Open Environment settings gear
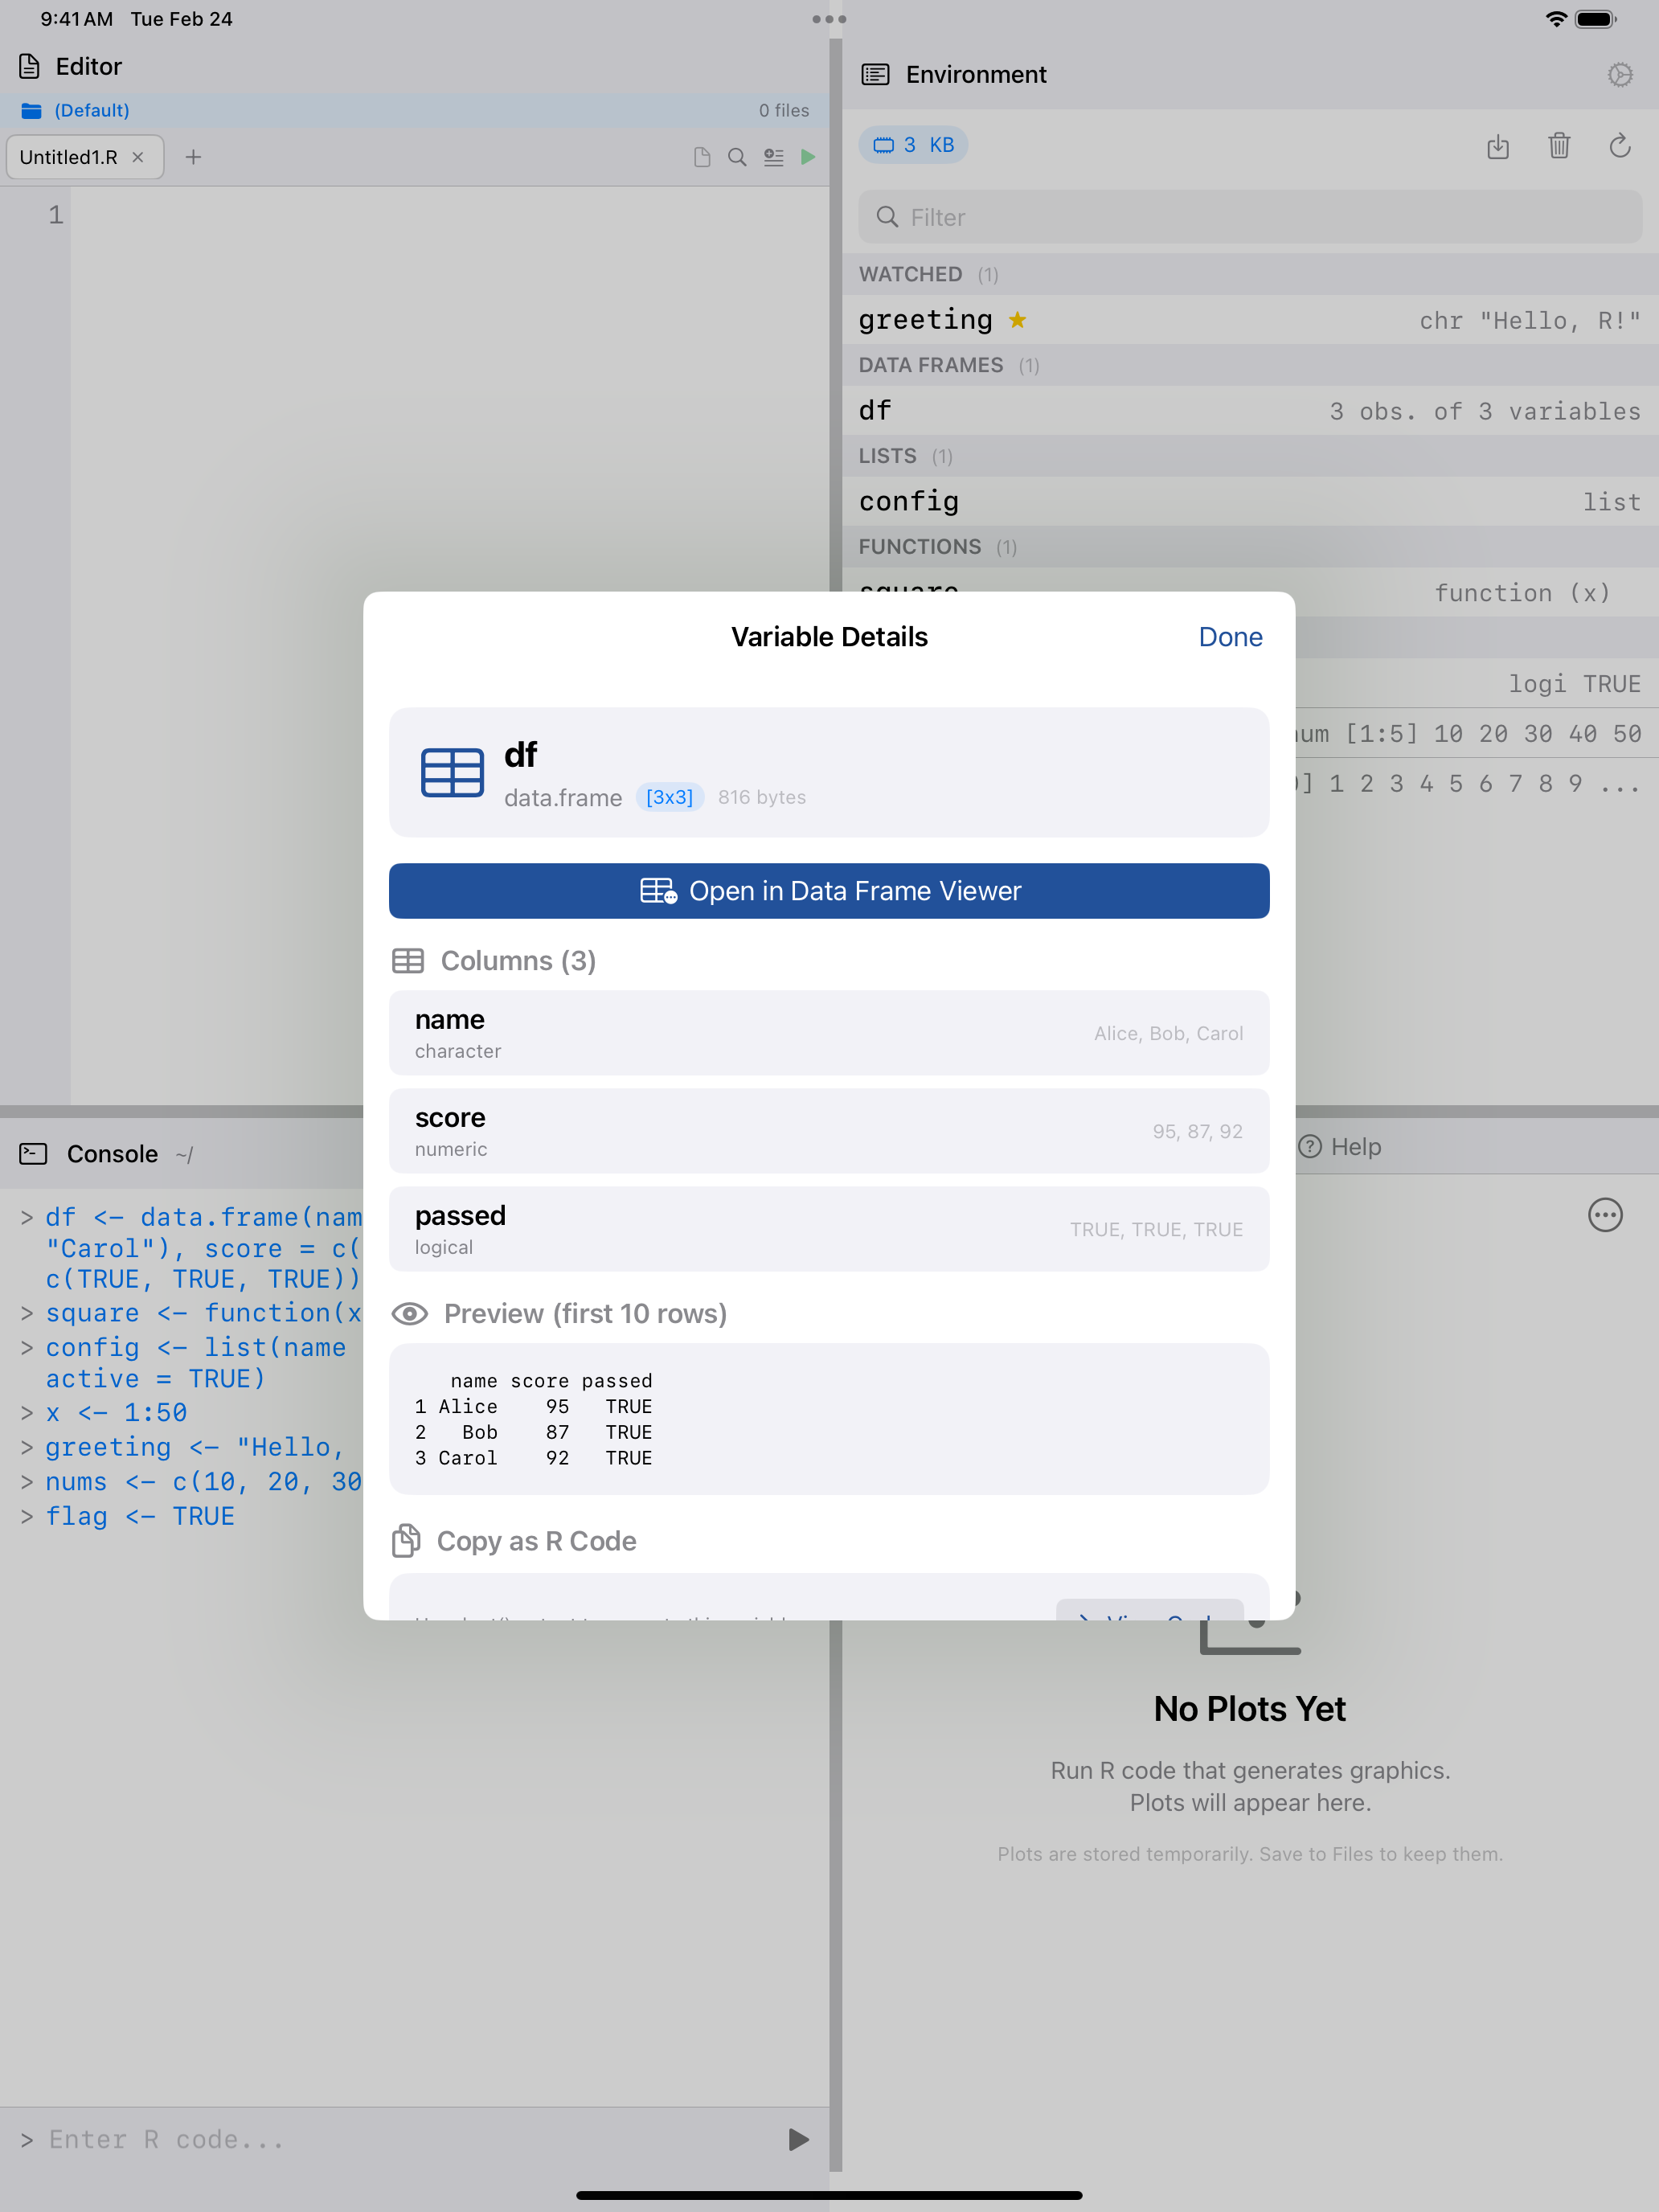This screenshot has height=2212, width=1659. pyautogui.click(x=1621, y=74)
